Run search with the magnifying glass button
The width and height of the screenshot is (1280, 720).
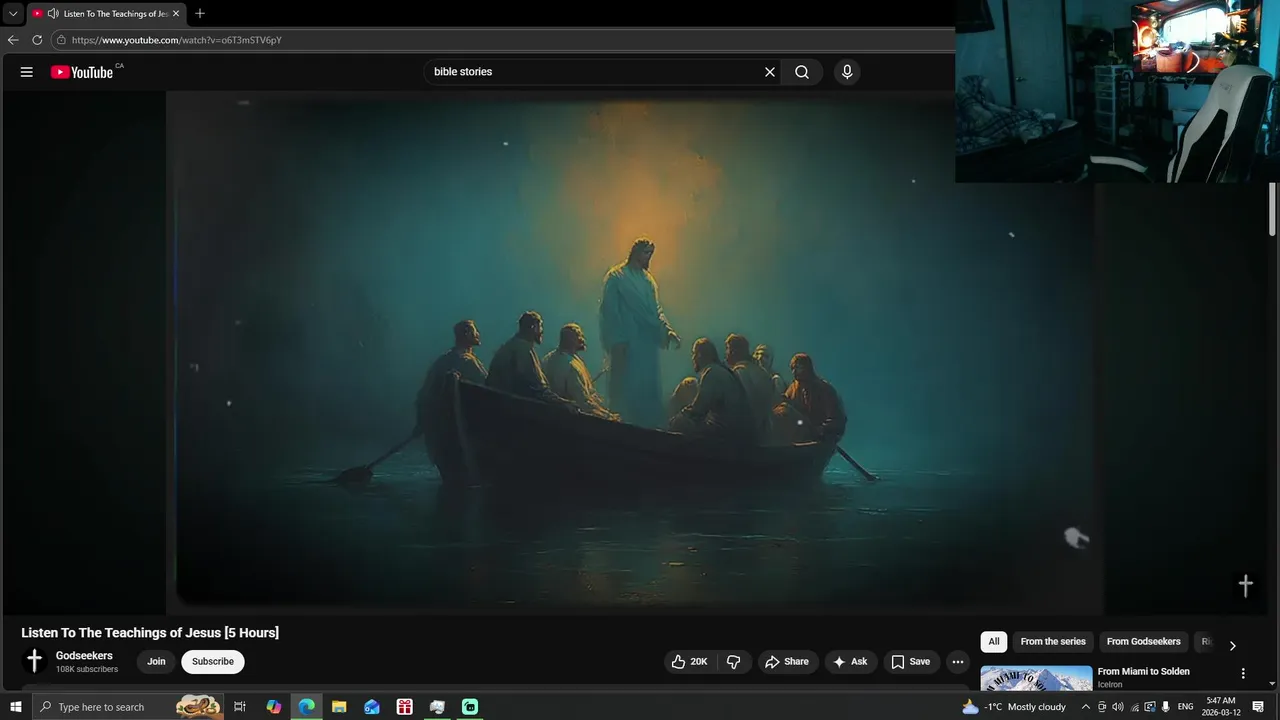[x=802, y=72]
